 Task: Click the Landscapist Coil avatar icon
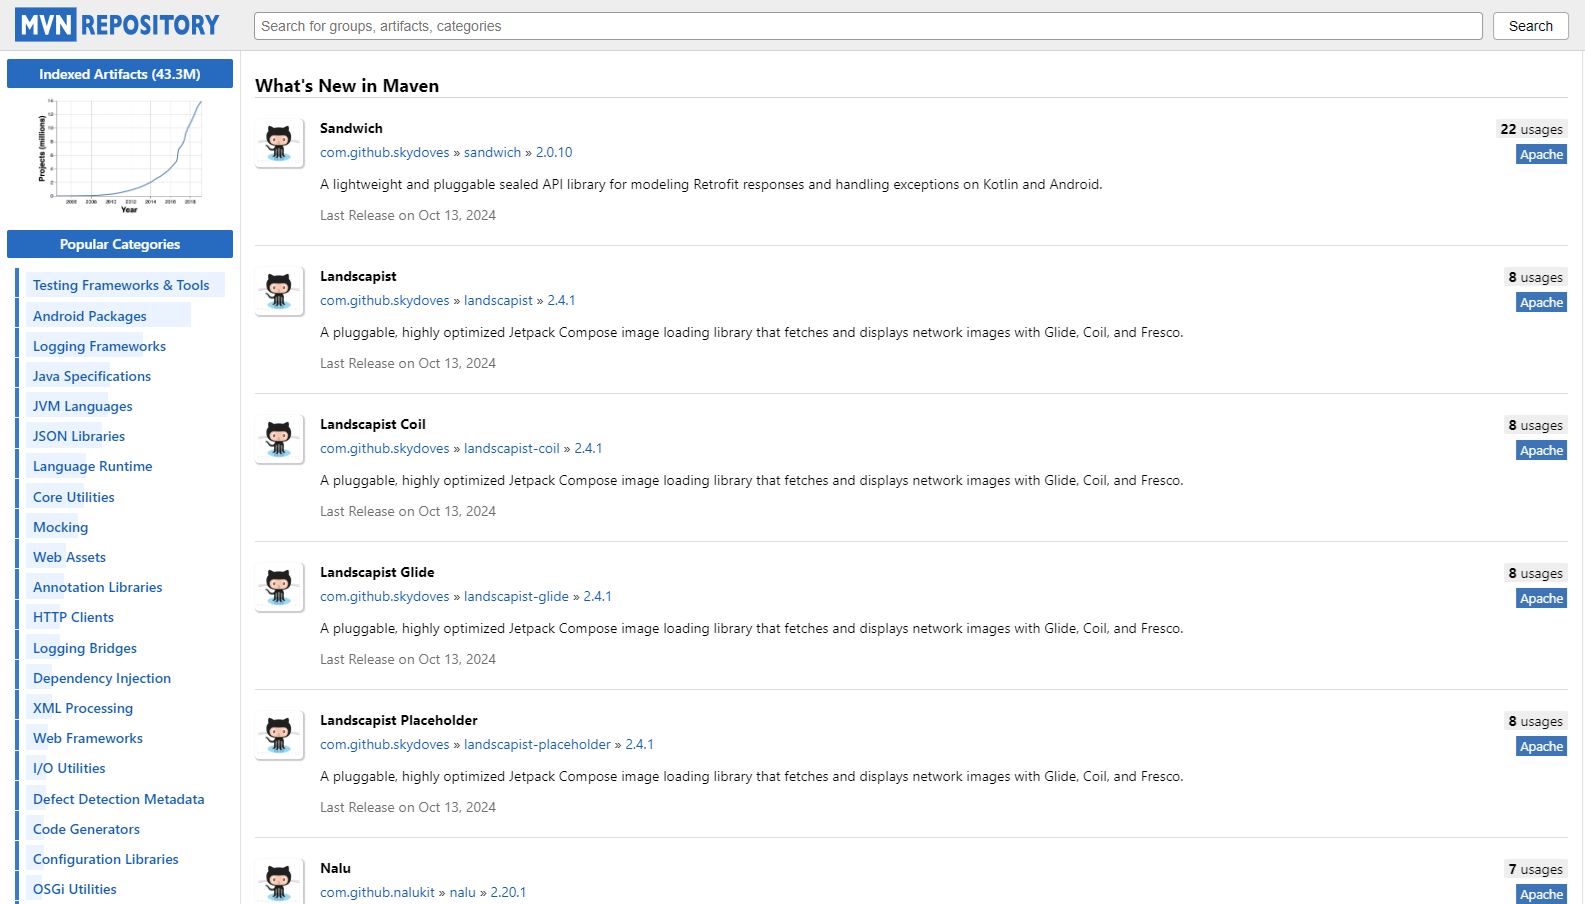[279, 440]
